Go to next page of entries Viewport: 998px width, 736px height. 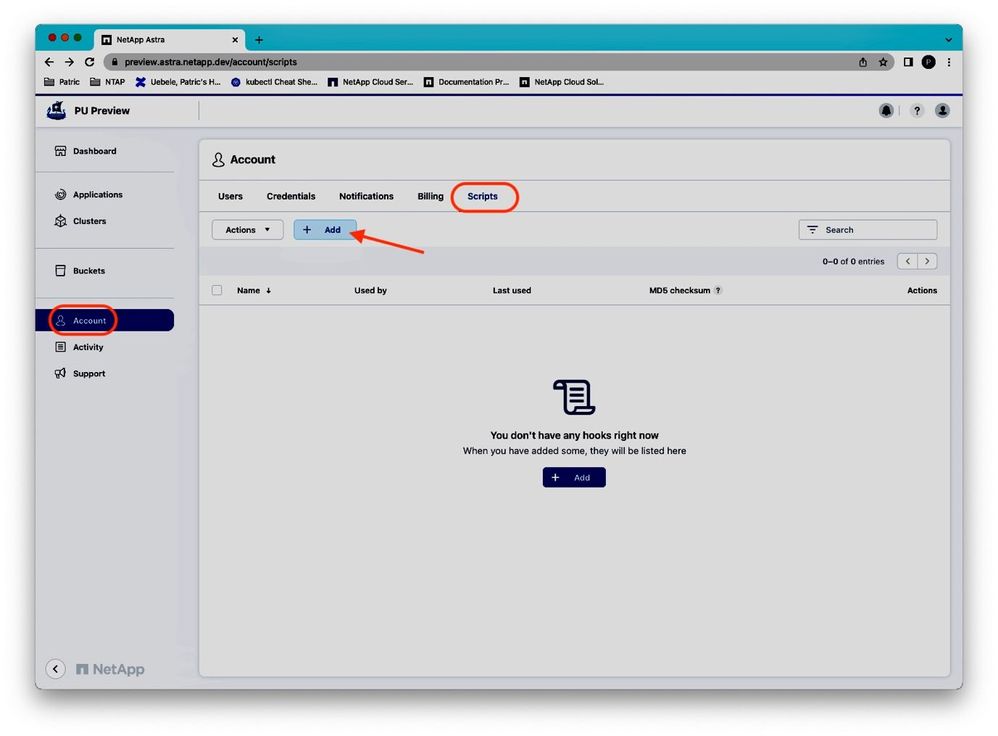point(927,261)
